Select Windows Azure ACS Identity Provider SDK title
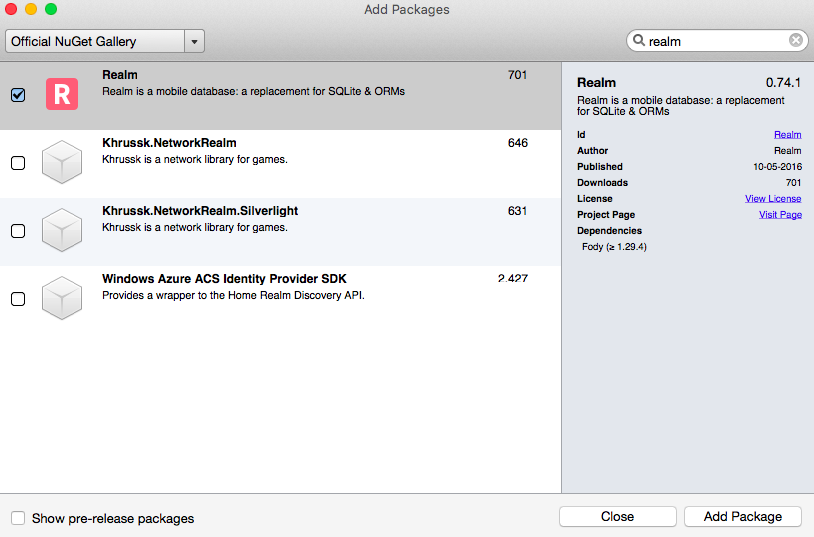This screenshot has height=537, width=814. (x=224, y=279)
